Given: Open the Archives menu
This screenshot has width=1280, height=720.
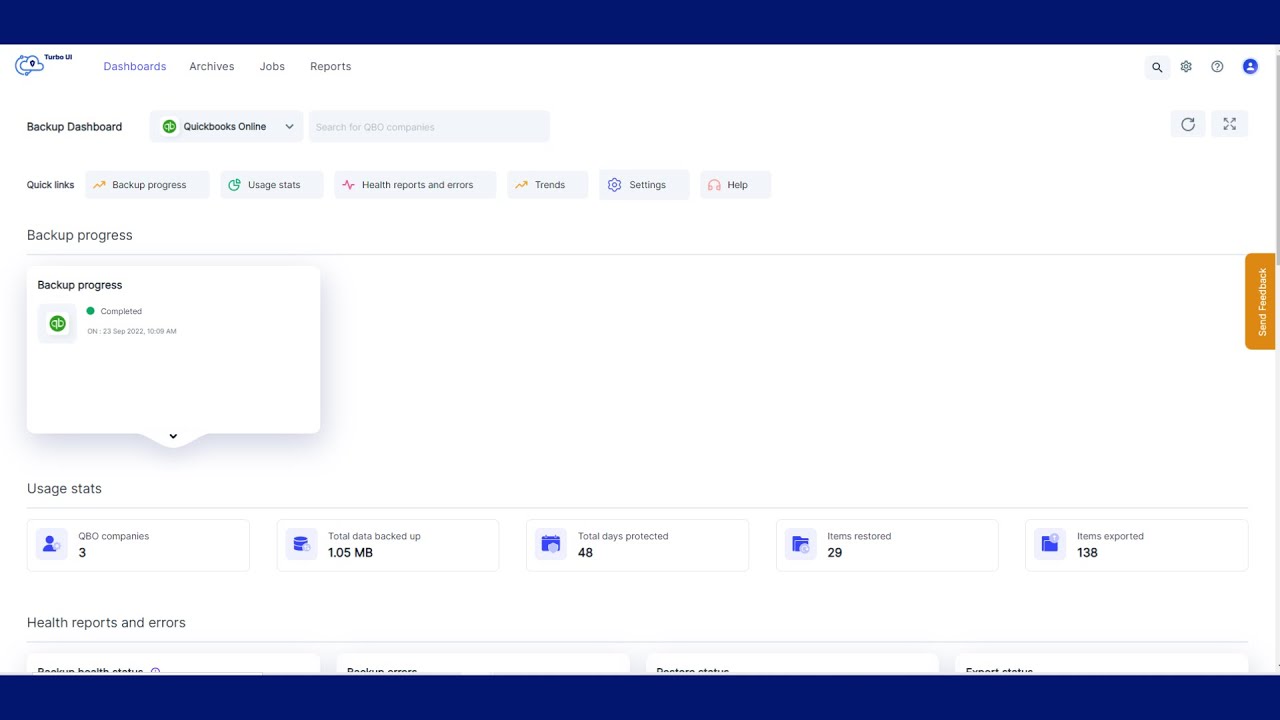Looking at the screenshot, I should (212, 66).
